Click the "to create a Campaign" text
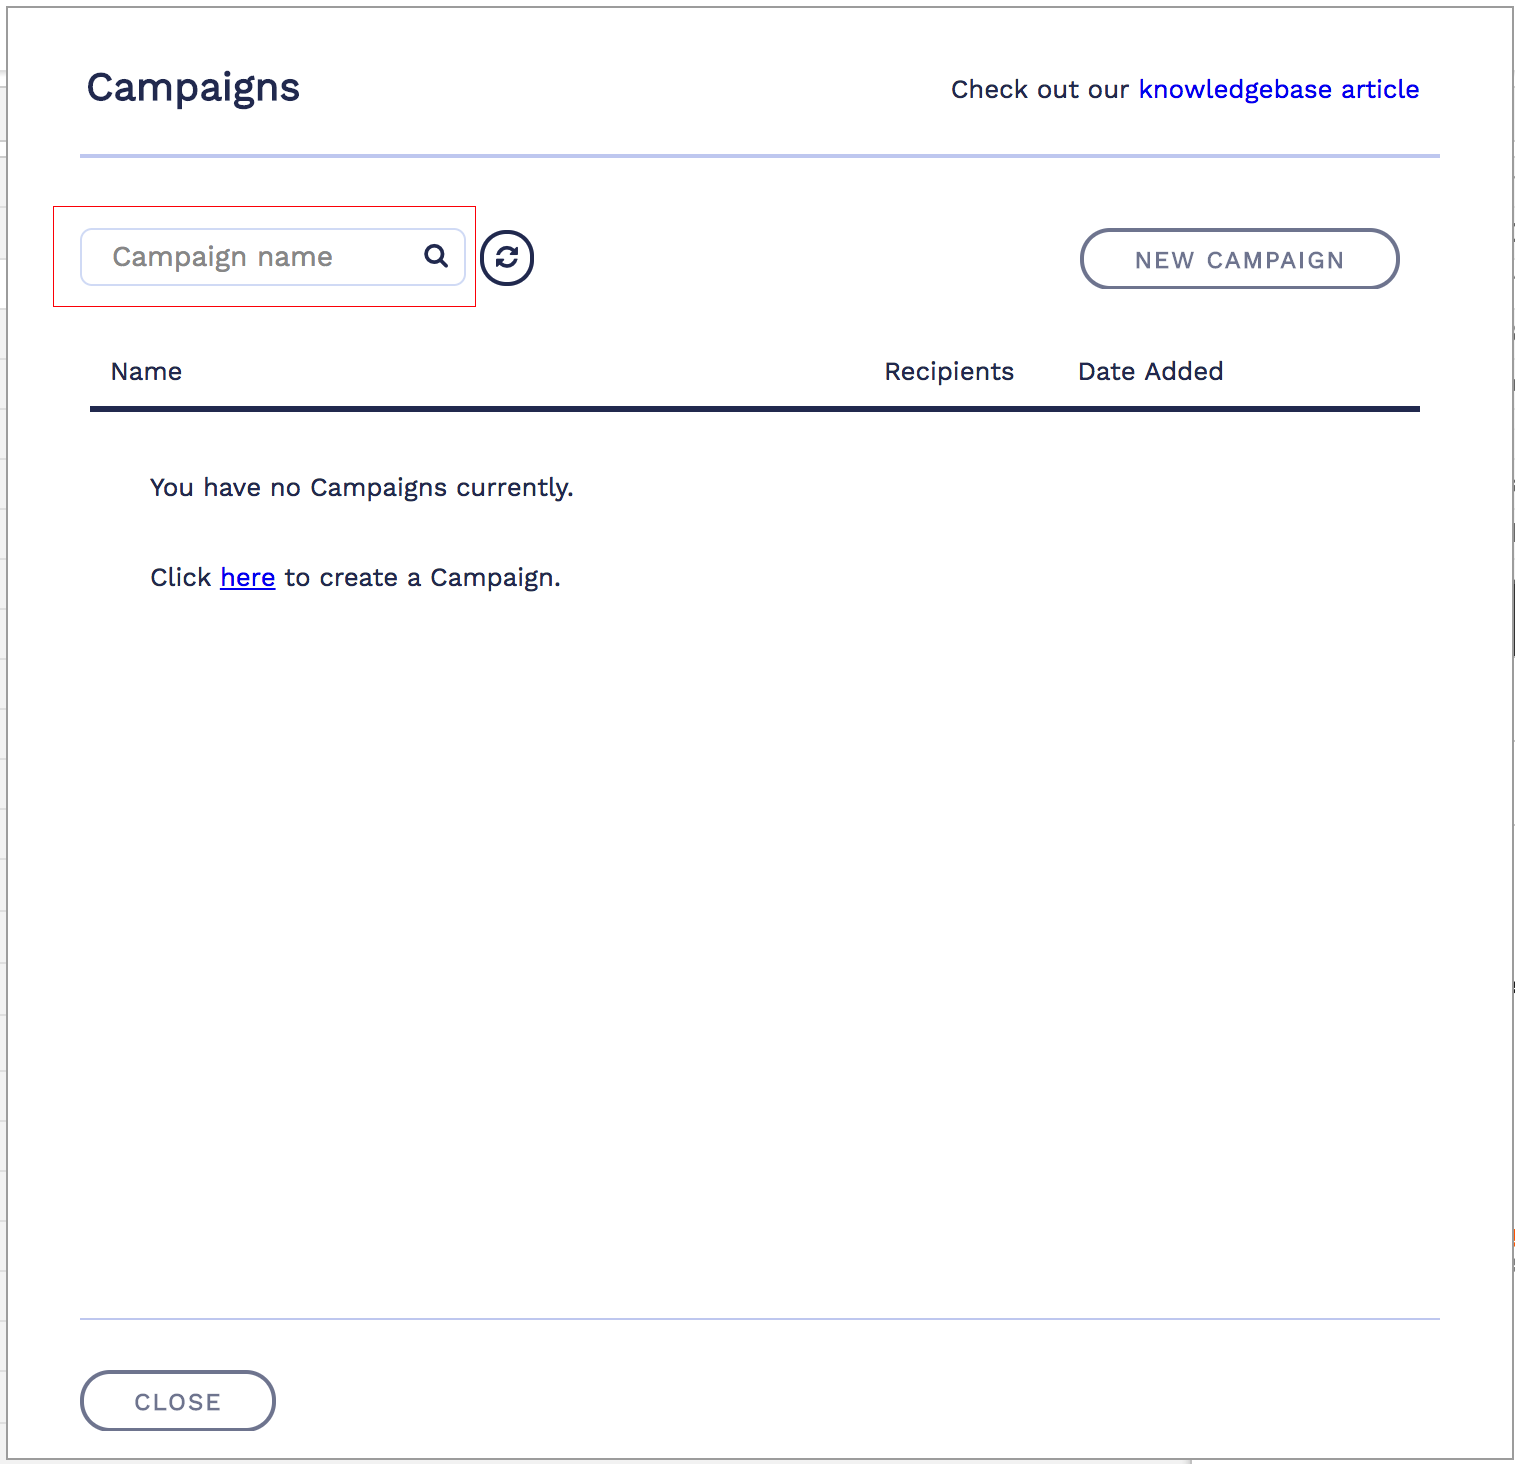The height and width of the screenshot is (1464, 1515). click(x=422, y=578)
